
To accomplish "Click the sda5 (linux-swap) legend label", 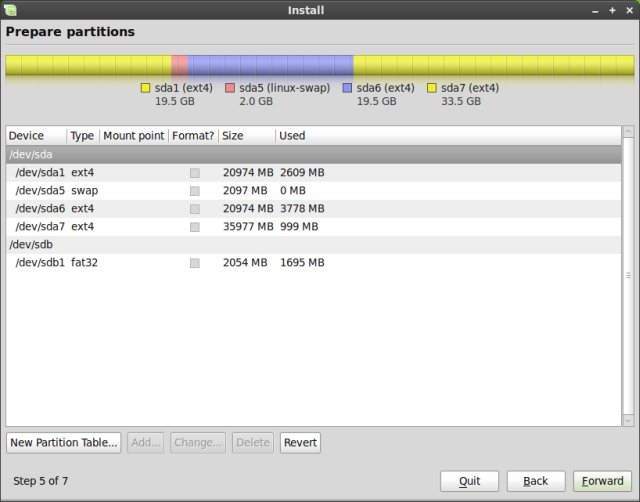I will 284,88.
